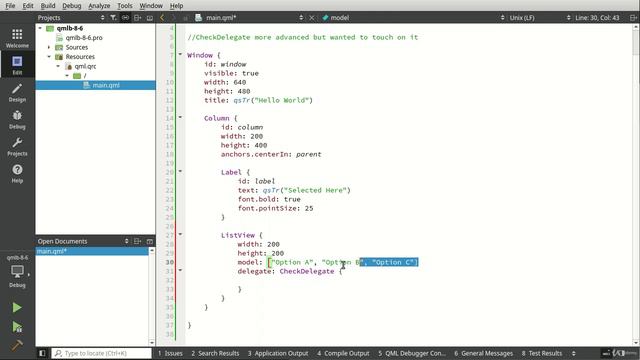Open the Help mode
Image resolution: width=640 pixels, height=360 pixels.
pos(17,173)
